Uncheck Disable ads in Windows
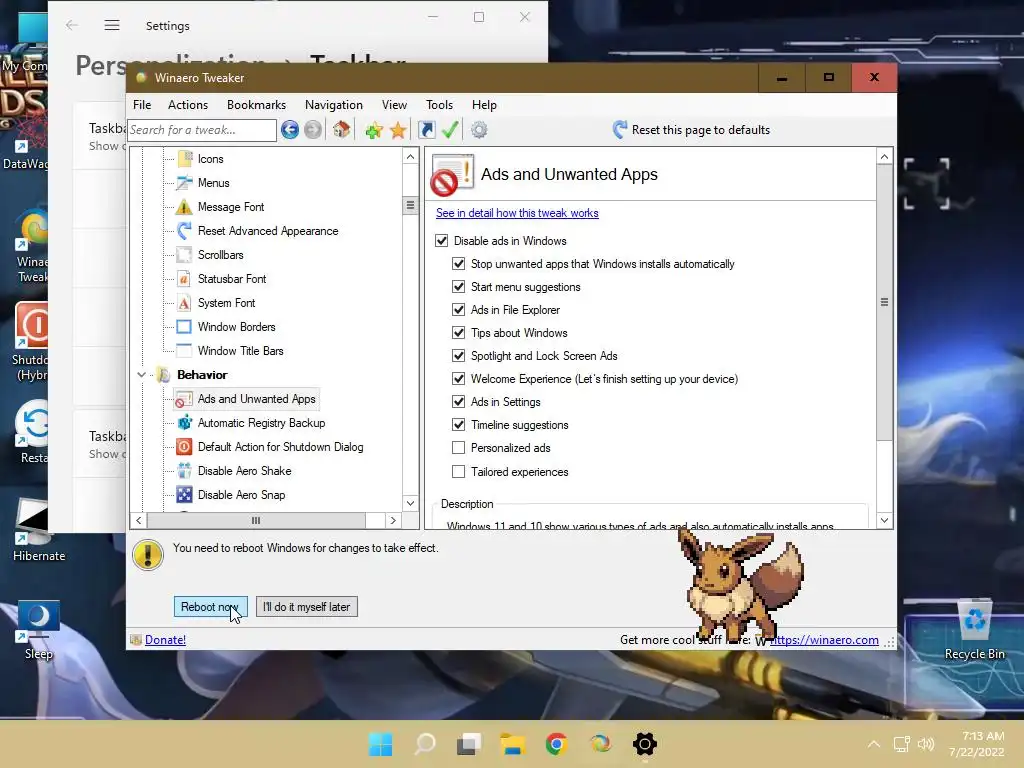This screenshot has height=768, width=1024. tap(442, 241)
